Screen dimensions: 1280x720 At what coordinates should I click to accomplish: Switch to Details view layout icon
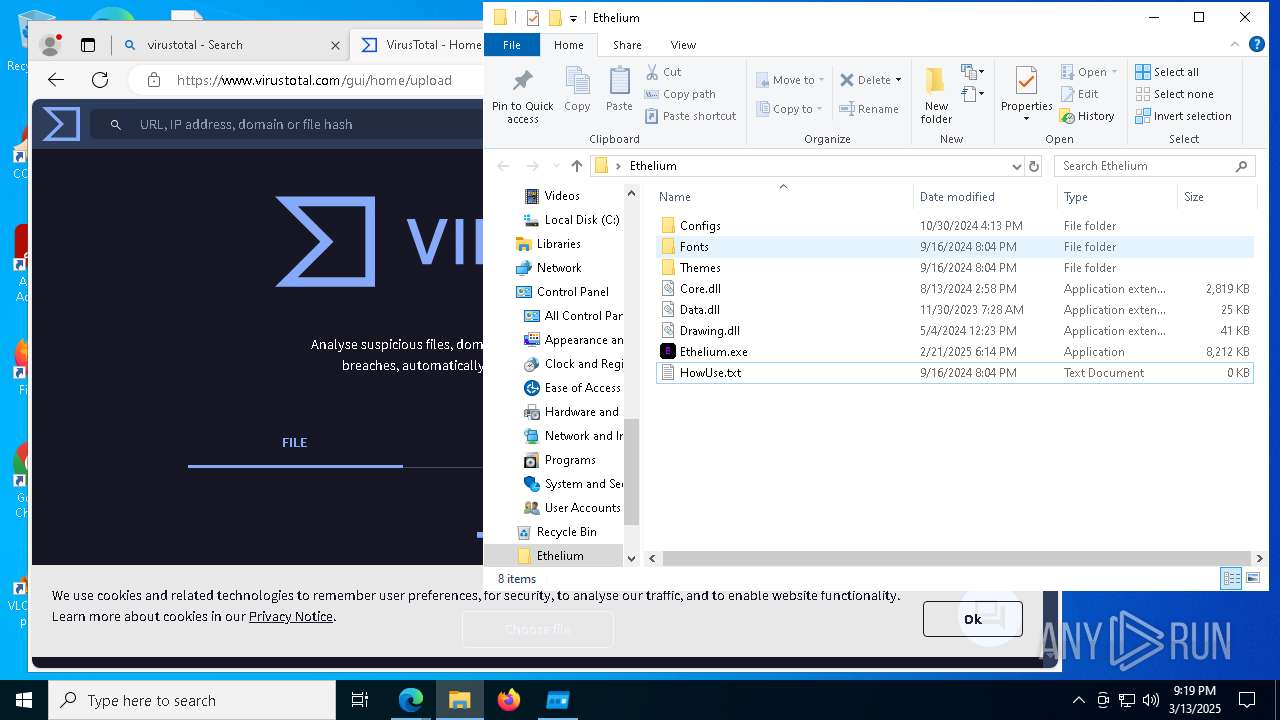pyautogui.click(x=1232, y=579)
